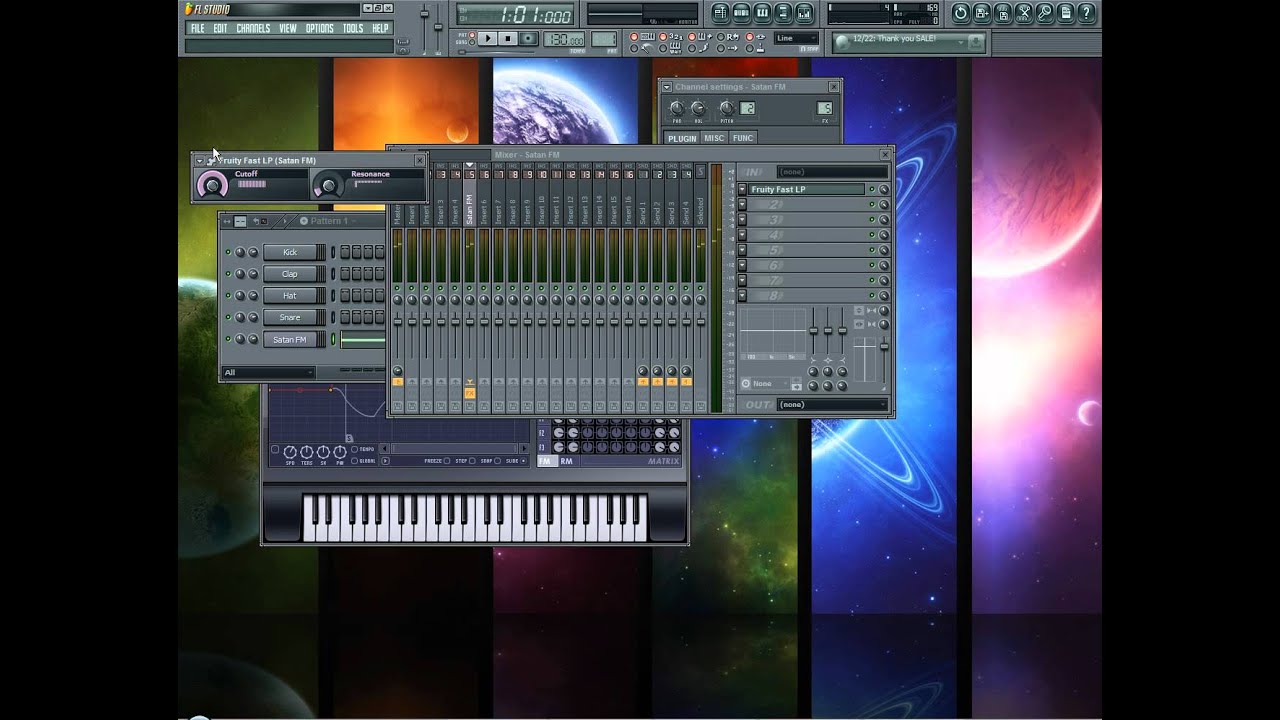Open the OPTIONS menu

pyautogui.click(x=320, y=28)
